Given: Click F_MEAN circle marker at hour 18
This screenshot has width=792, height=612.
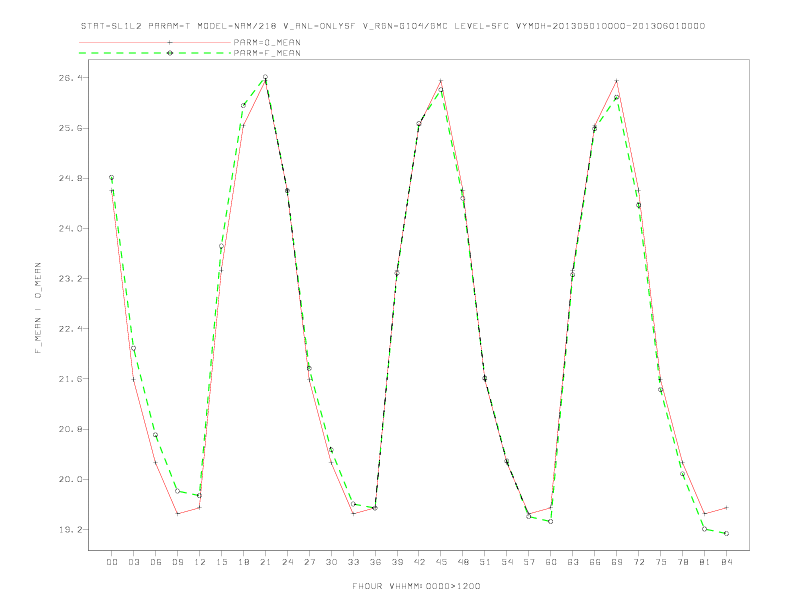Looking at the screenshot, I should click(x=243, y=106).
